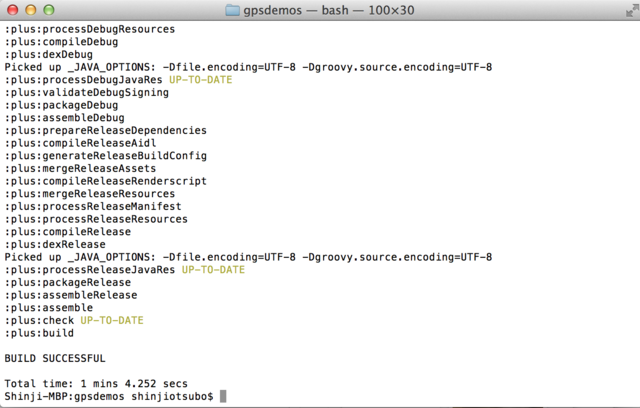Image resolution: width=640 pixels, height=408 pixels.
Task: Click the fullscreen arrows icon in title bar
Action: pos(632,11)
